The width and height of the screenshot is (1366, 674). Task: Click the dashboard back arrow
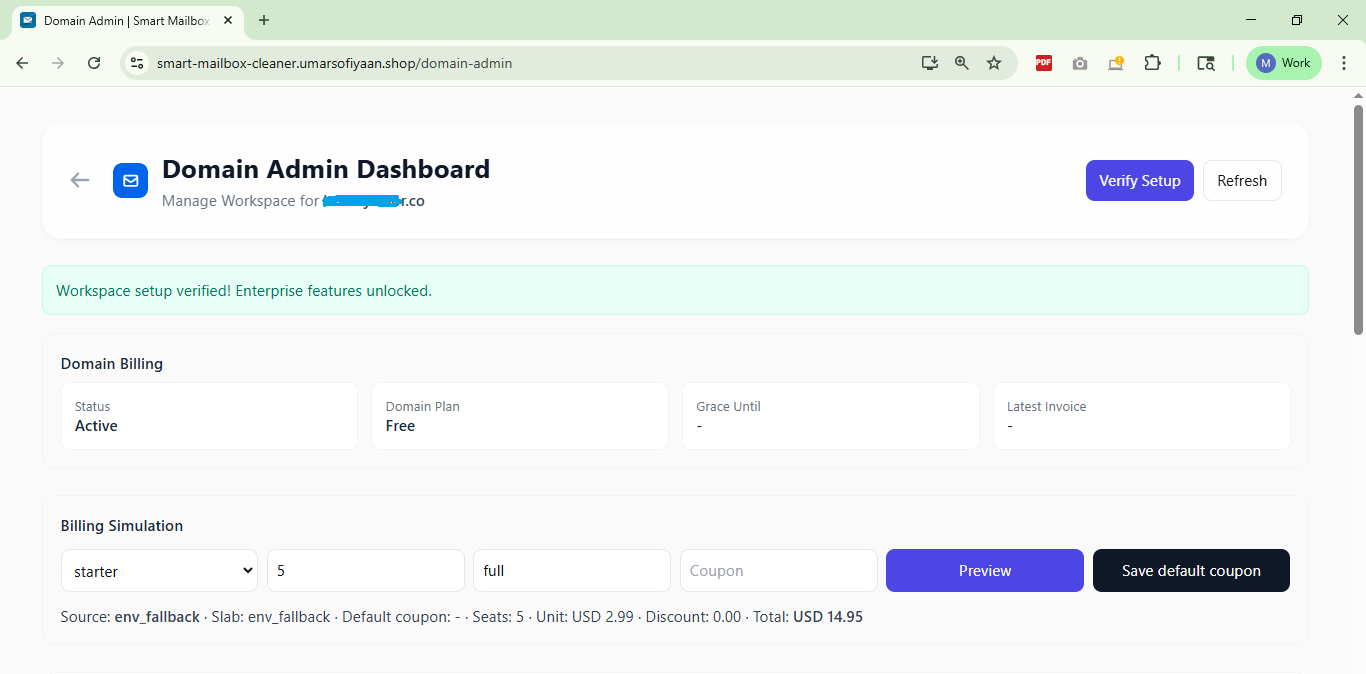[x=80, y=180]
